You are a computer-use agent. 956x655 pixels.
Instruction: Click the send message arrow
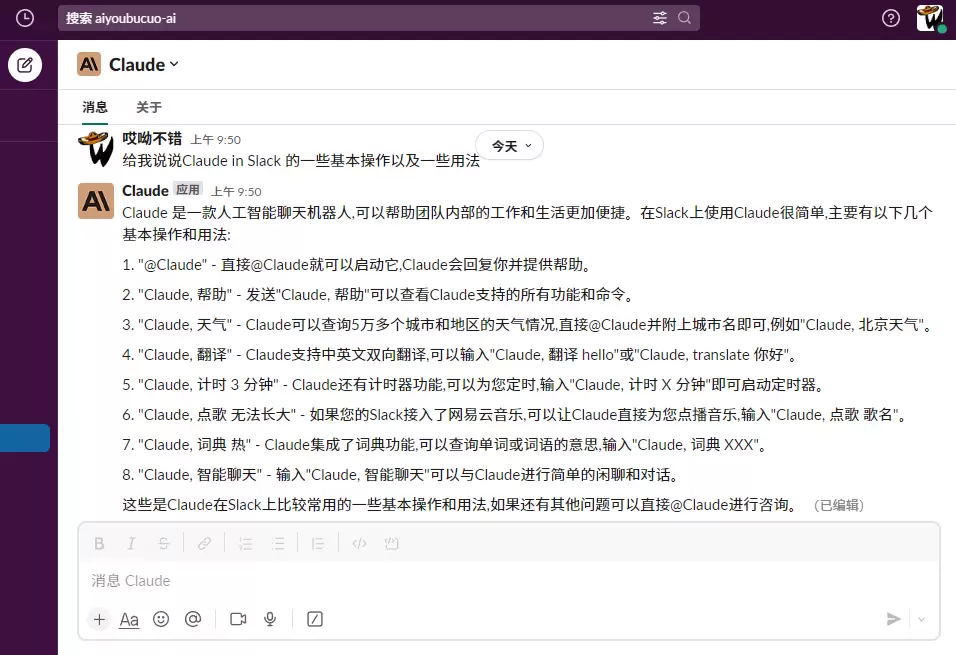click(x=893, y=620)
